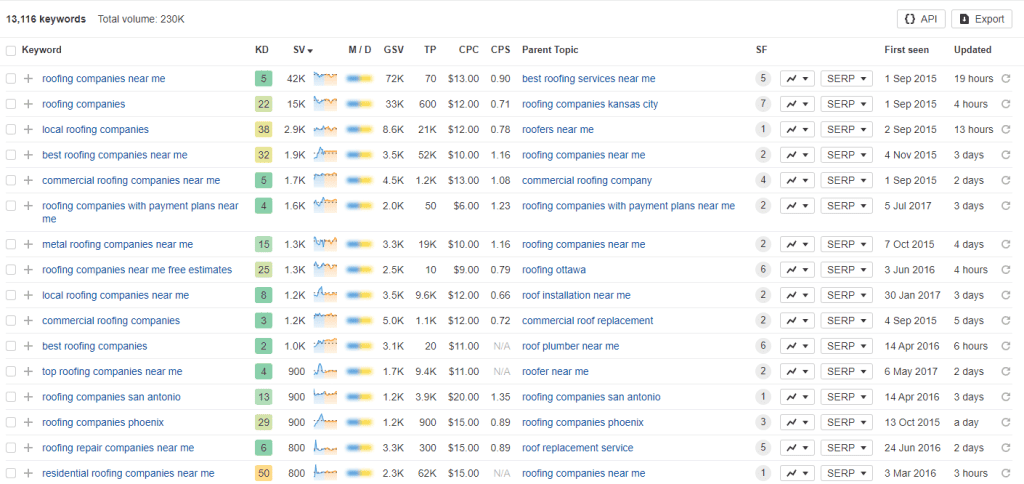This screenshot has width=1024, height=484.
Task: Click the CPC column header
Action: point(468,50)
